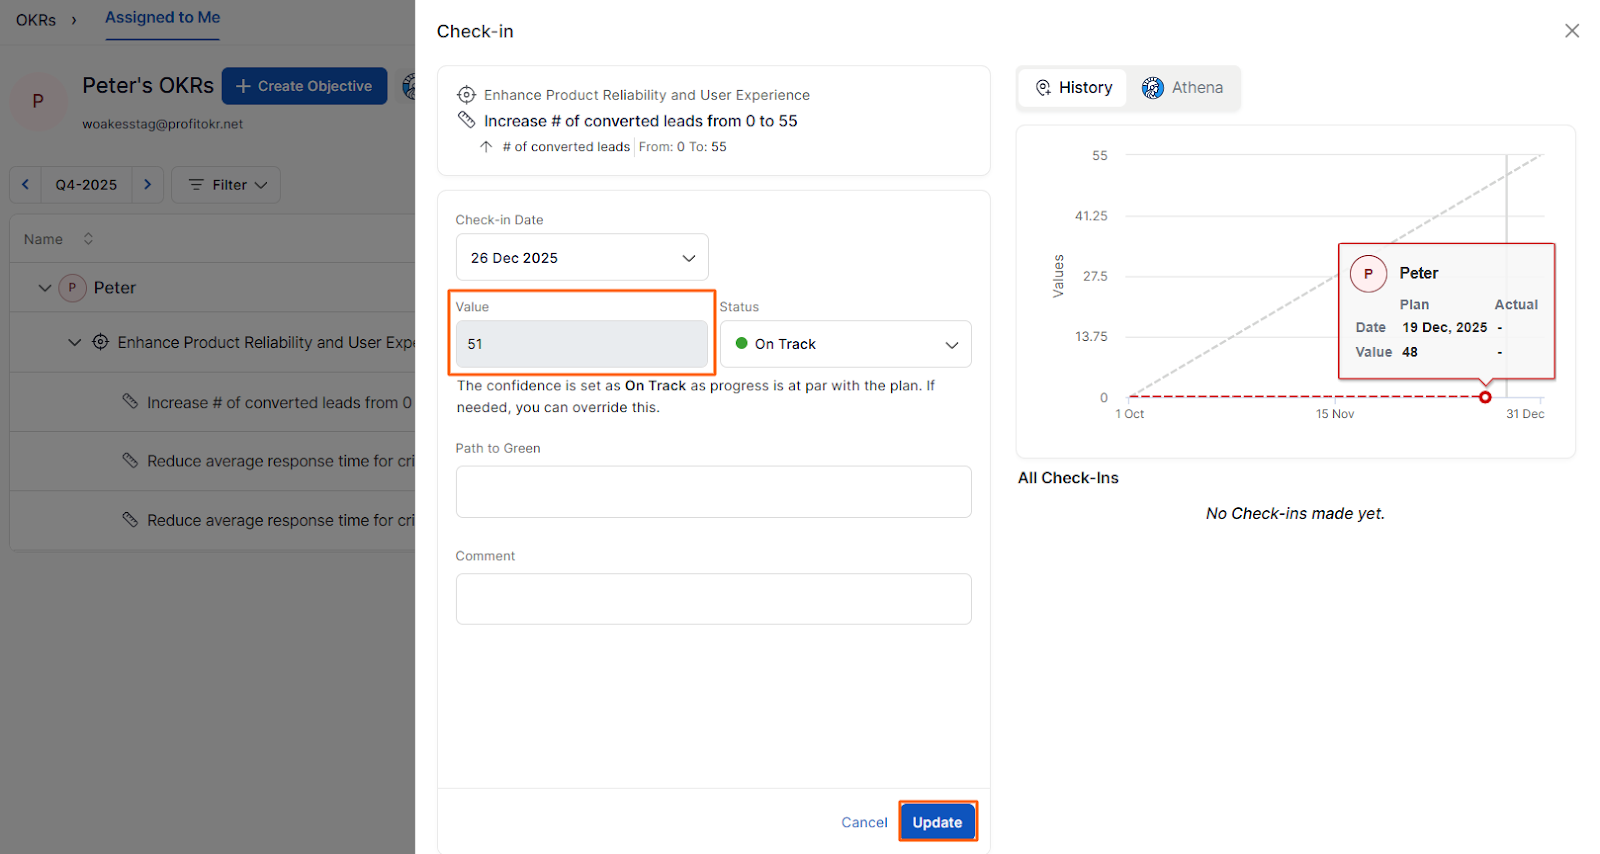Screen dimensions: 1600x854
Task: Click the Comment text field
Action: click(x=714, y=599)
